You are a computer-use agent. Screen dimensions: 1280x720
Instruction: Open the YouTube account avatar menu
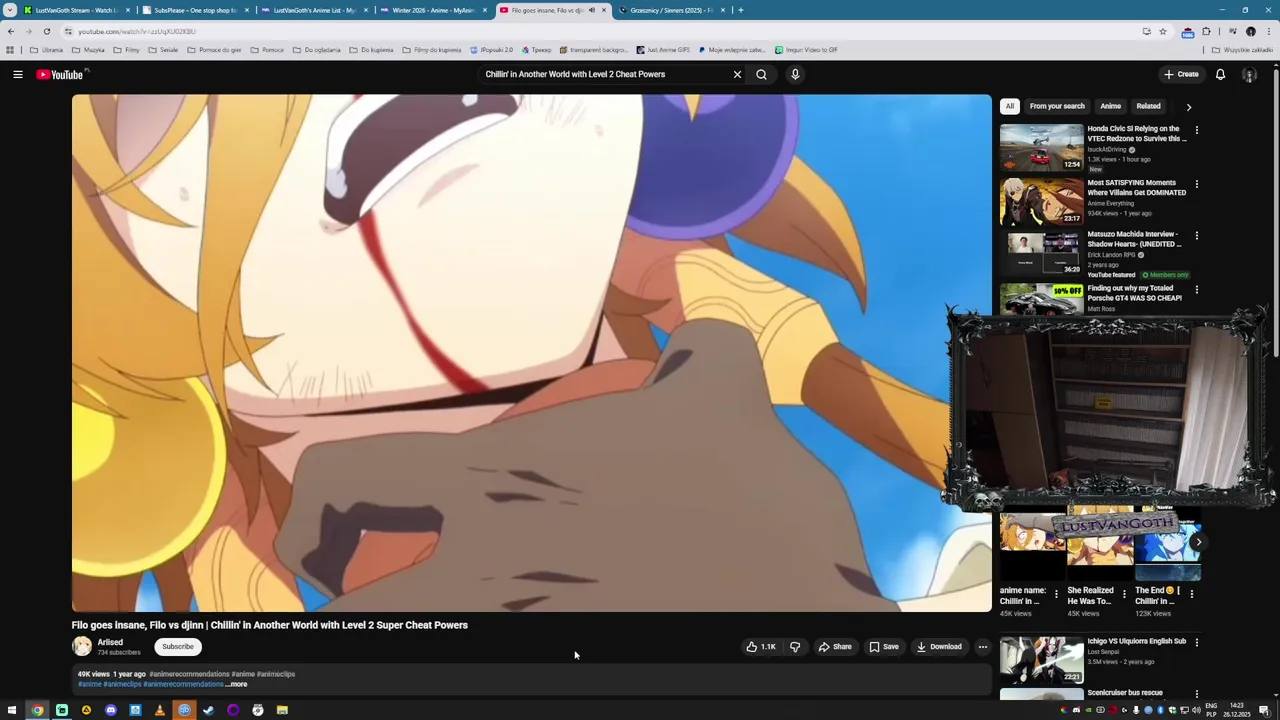pyautogui.click(x=1249, y=74)
